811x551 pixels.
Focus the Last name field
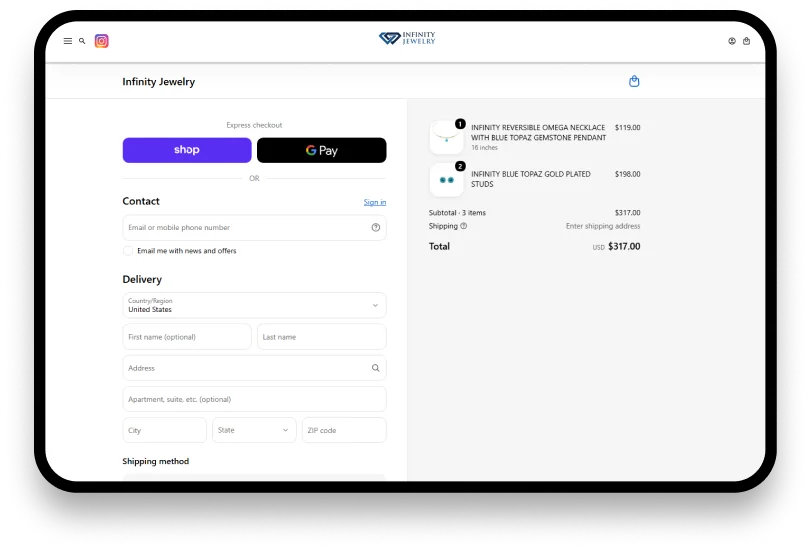point(322,337)
